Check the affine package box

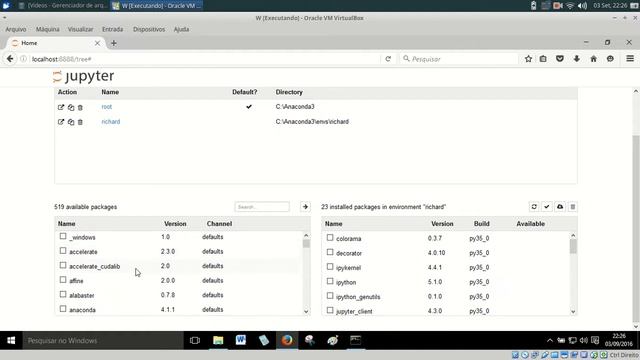63,280
